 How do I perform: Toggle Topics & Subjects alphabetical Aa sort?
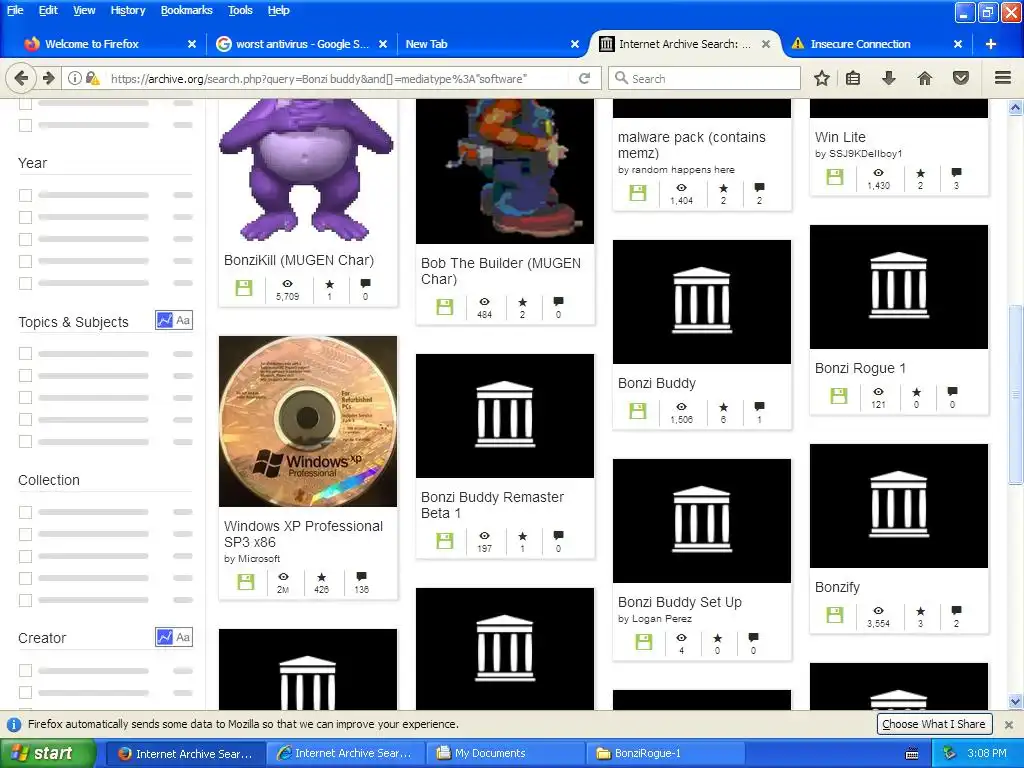(184, 320)
